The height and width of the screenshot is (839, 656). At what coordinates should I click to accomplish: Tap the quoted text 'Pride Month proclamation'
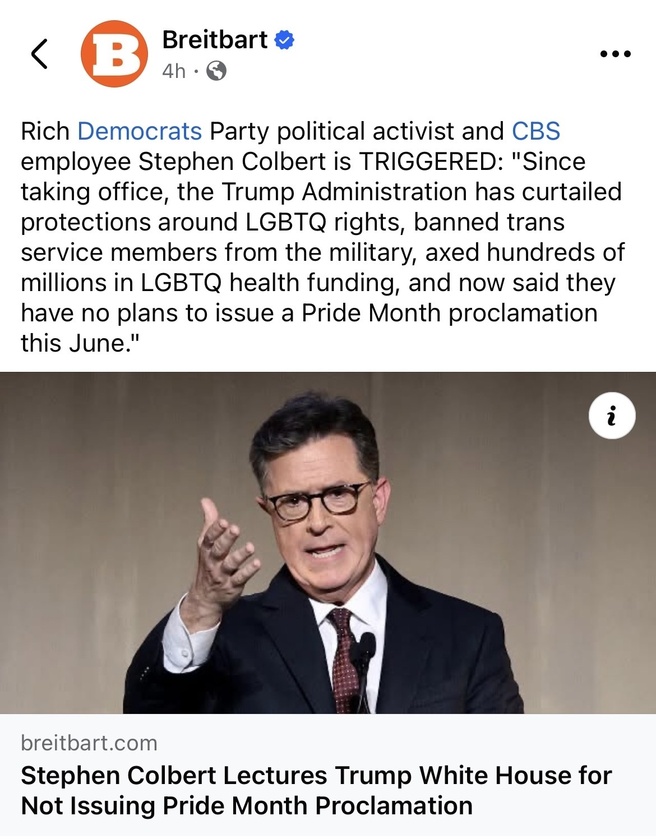coord(449,314)
